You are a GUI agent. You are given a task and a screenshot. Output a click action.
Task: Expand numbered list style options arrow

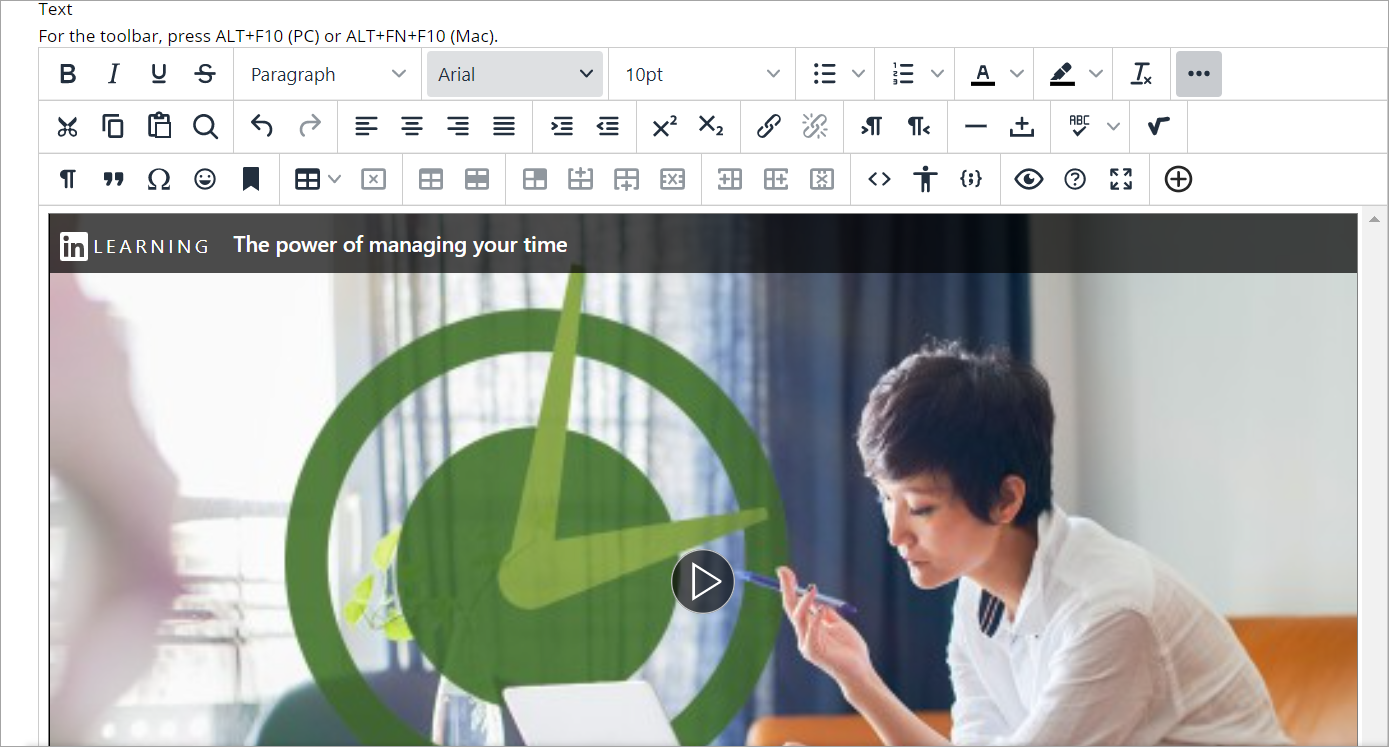tap(937, 74)
